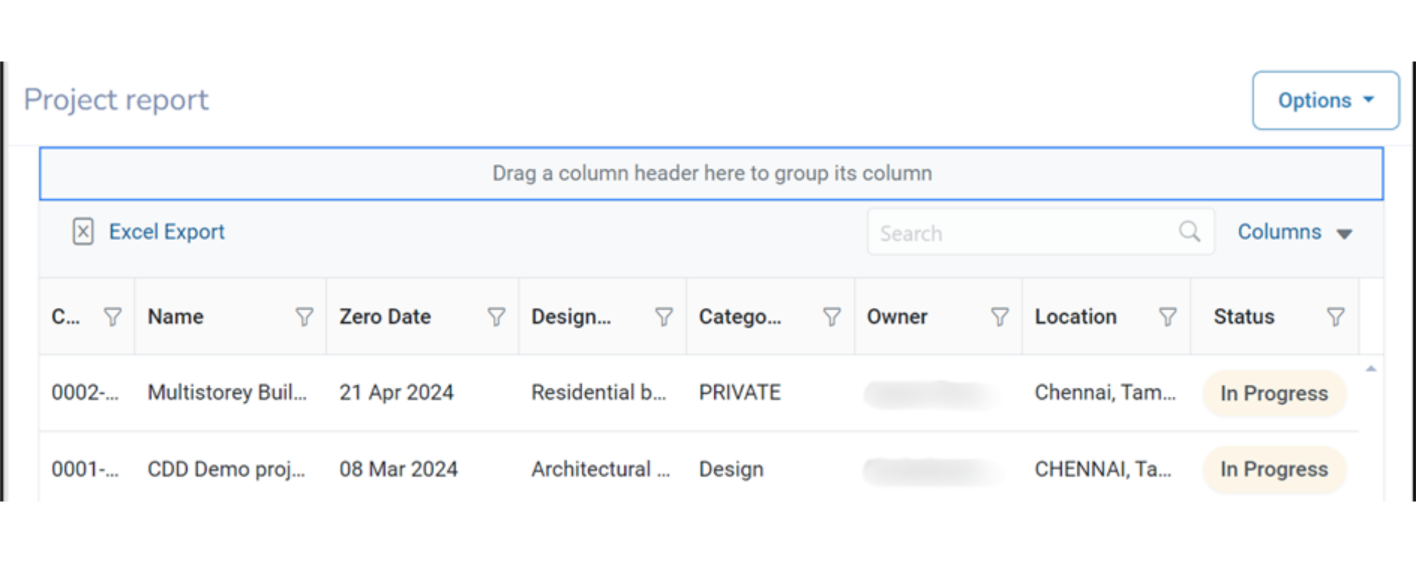Screen dimensions: 1416x563
Task: Click the filter icon on Name column
Action: point(304,317)
